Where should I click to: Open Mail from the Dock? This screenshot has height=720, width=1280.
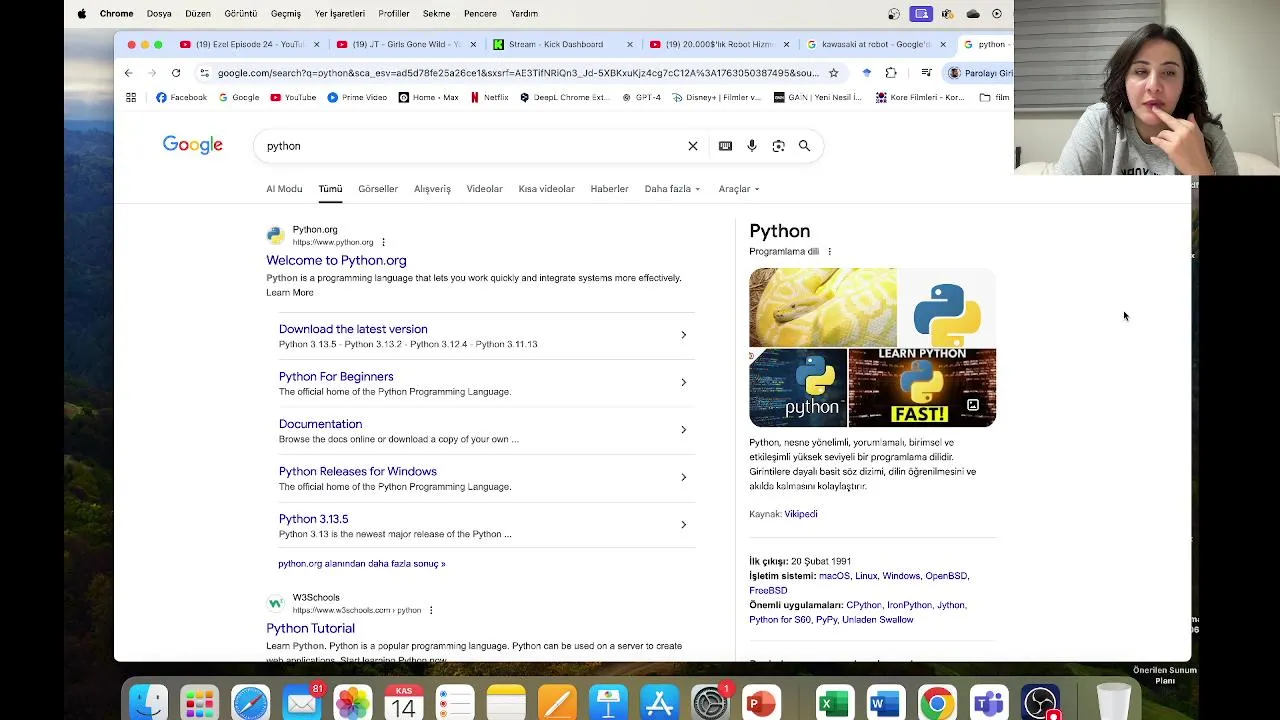click(301, 702)
